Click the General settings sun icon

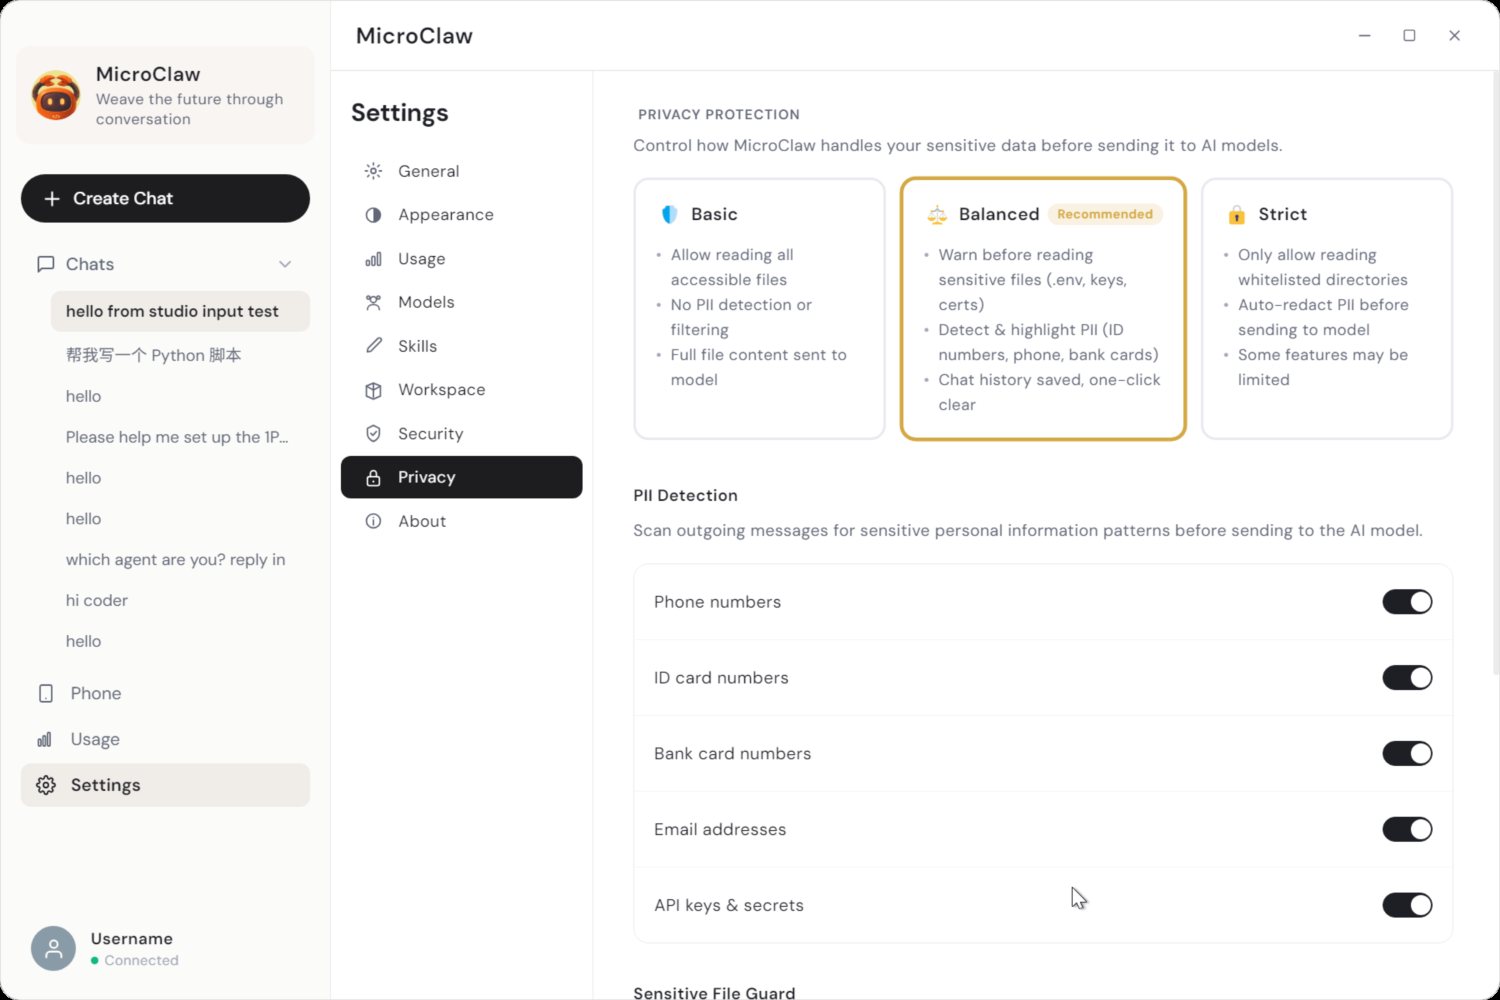(x=373, y=171)
